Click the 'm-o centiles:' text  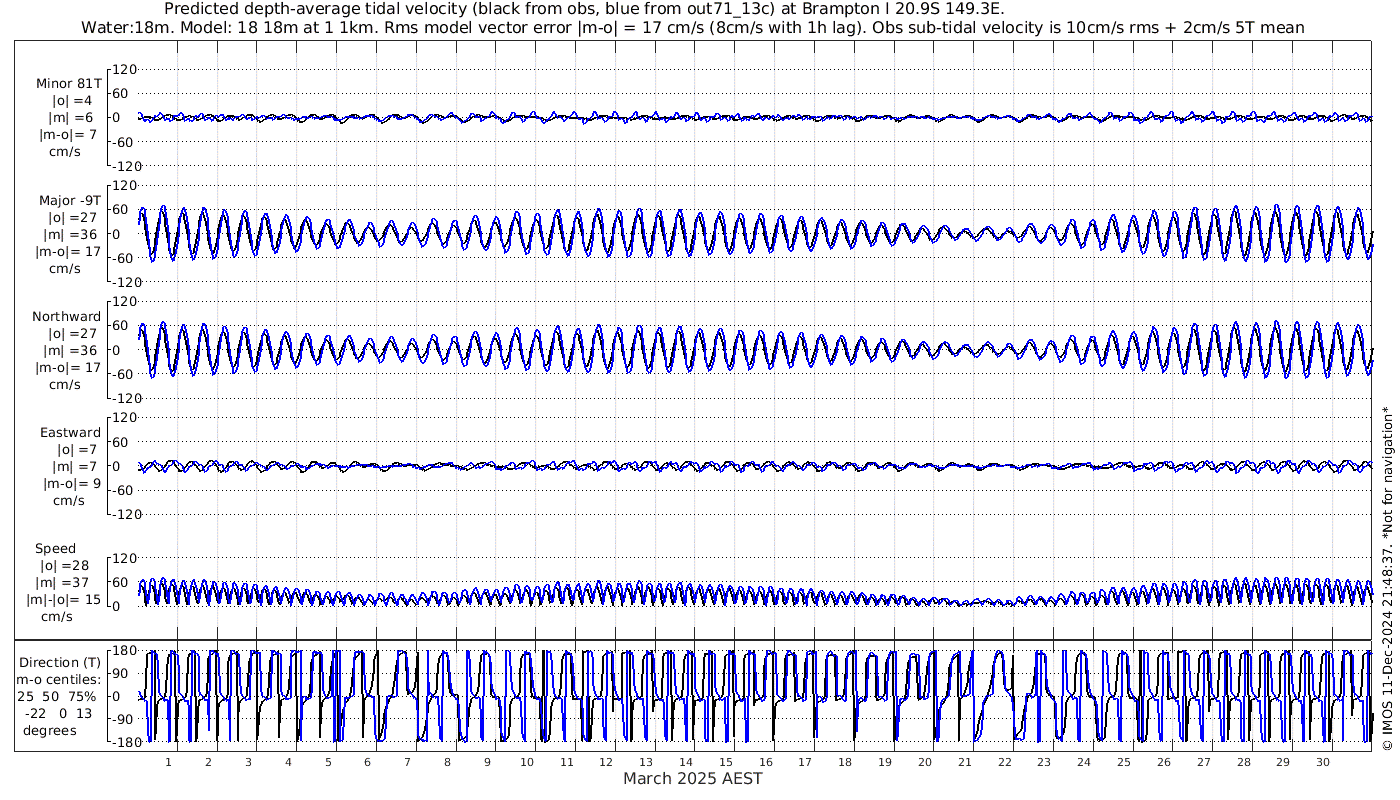point(60,679)
